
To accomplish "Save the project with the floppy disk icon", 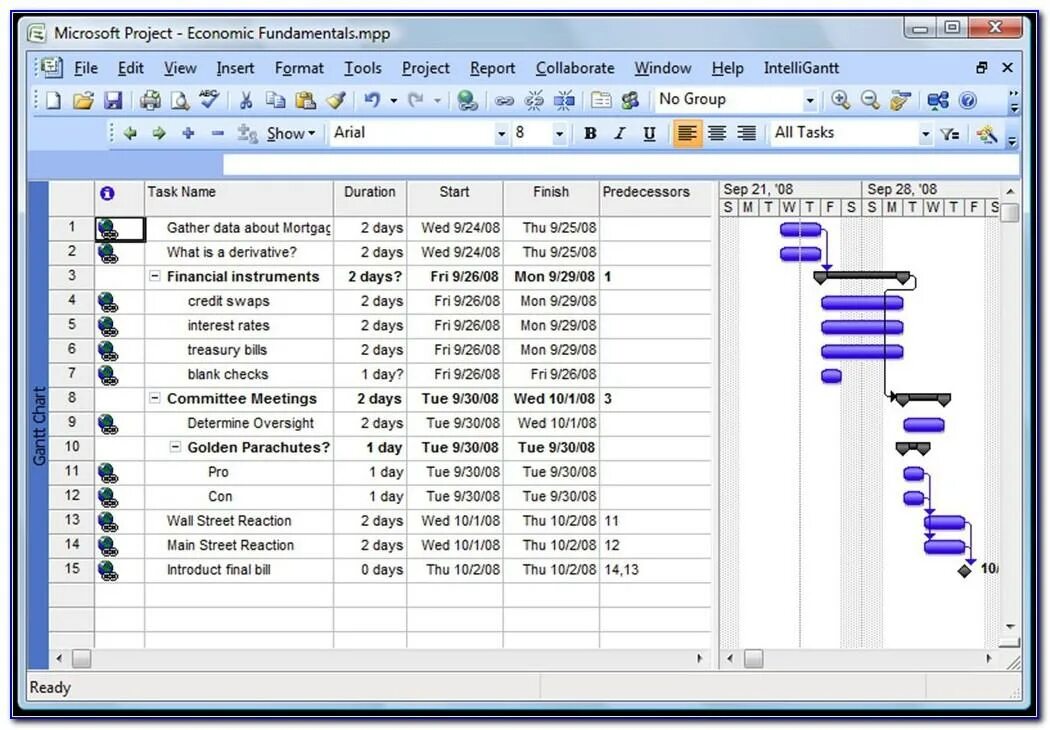I will click(x=113, y=100).
